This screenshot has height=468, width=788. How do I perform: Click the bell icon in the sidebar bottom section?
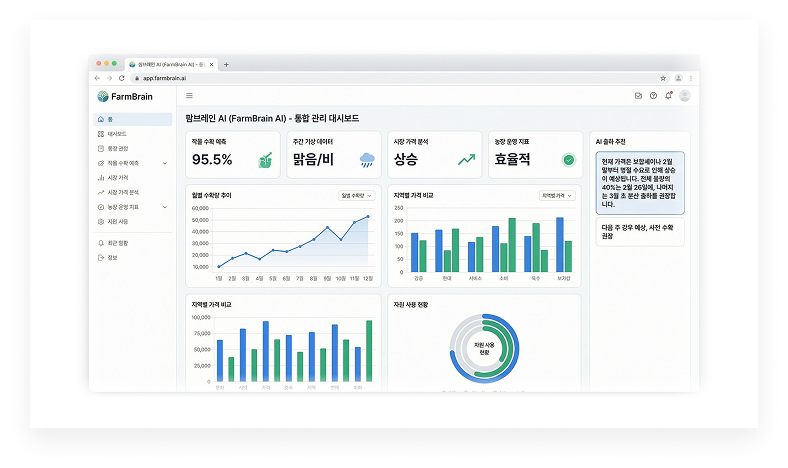101,243
